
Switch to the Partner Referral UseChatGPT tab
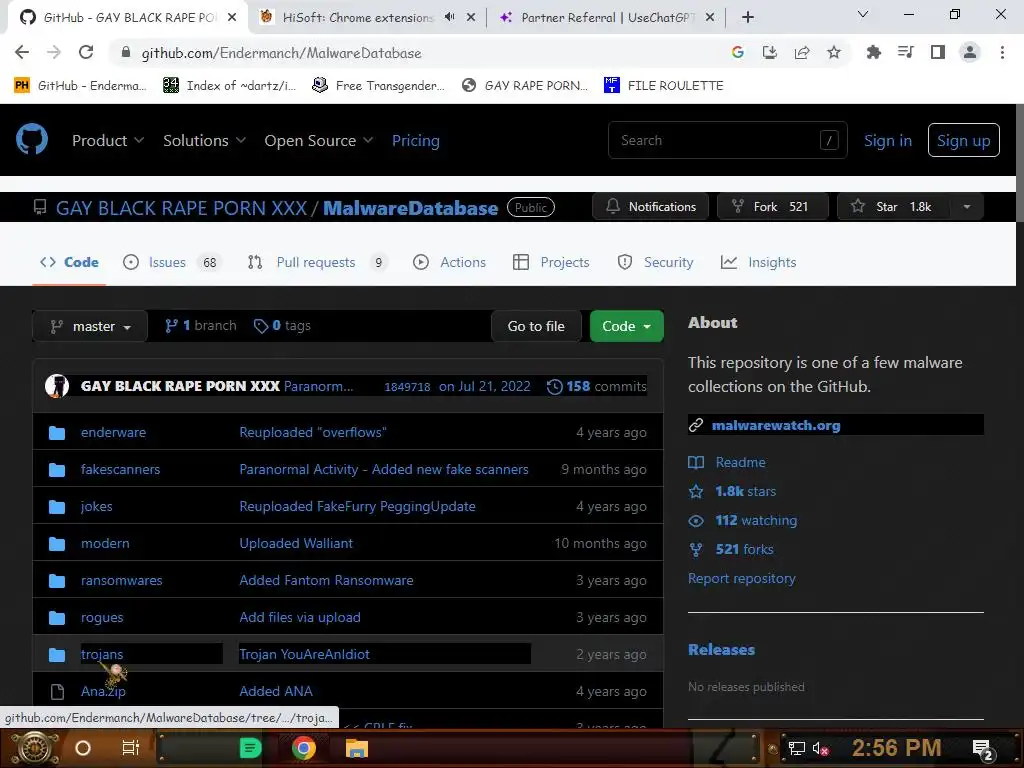606,18
